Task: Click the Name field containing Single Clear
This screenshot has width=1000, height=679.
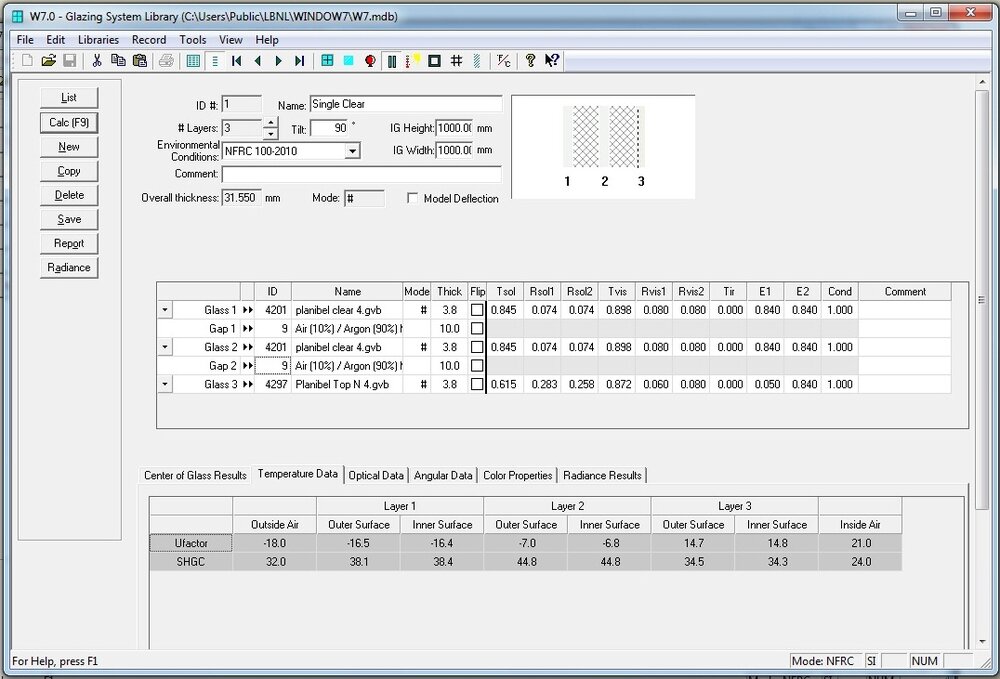Action: [405, 104]
